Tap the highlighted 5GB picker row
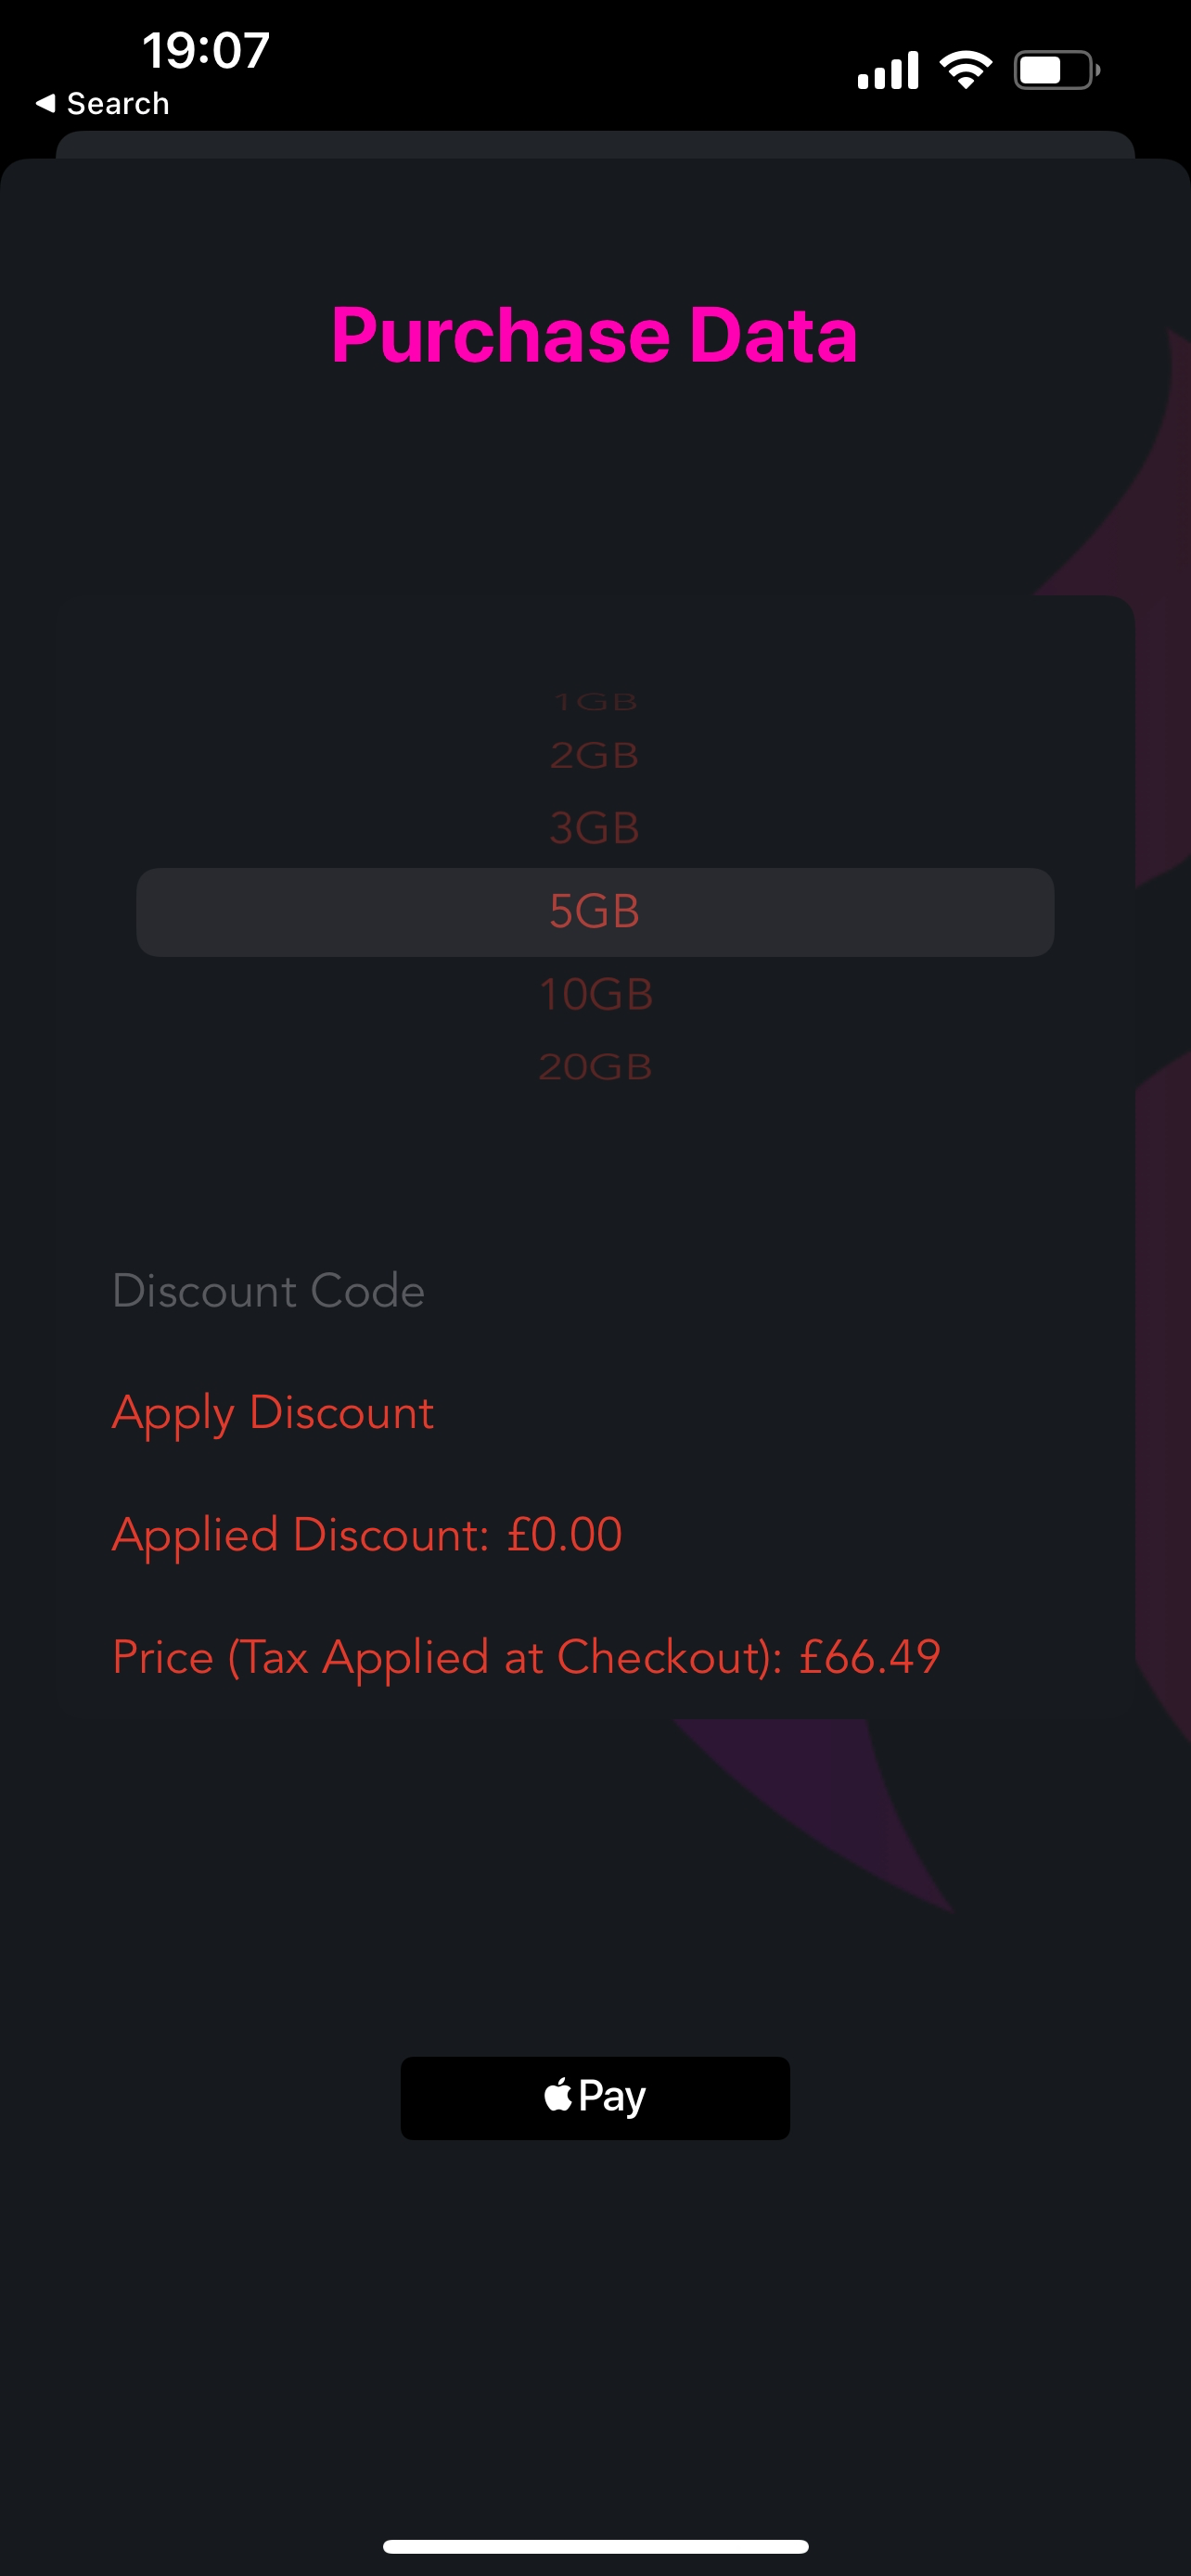Viewport: 1191px width, 2576px height. tap(595, 912)
